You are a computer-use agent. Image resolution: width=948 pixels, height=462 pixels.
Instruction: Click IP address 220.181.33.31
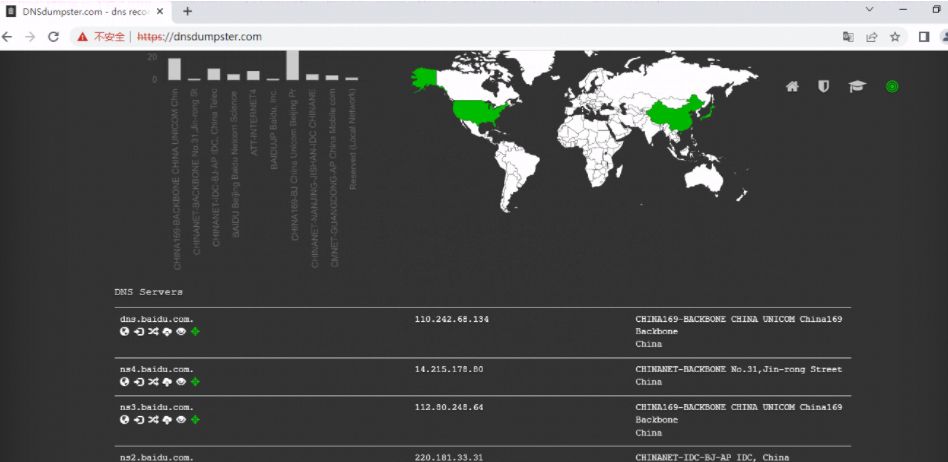coord(449,457)
